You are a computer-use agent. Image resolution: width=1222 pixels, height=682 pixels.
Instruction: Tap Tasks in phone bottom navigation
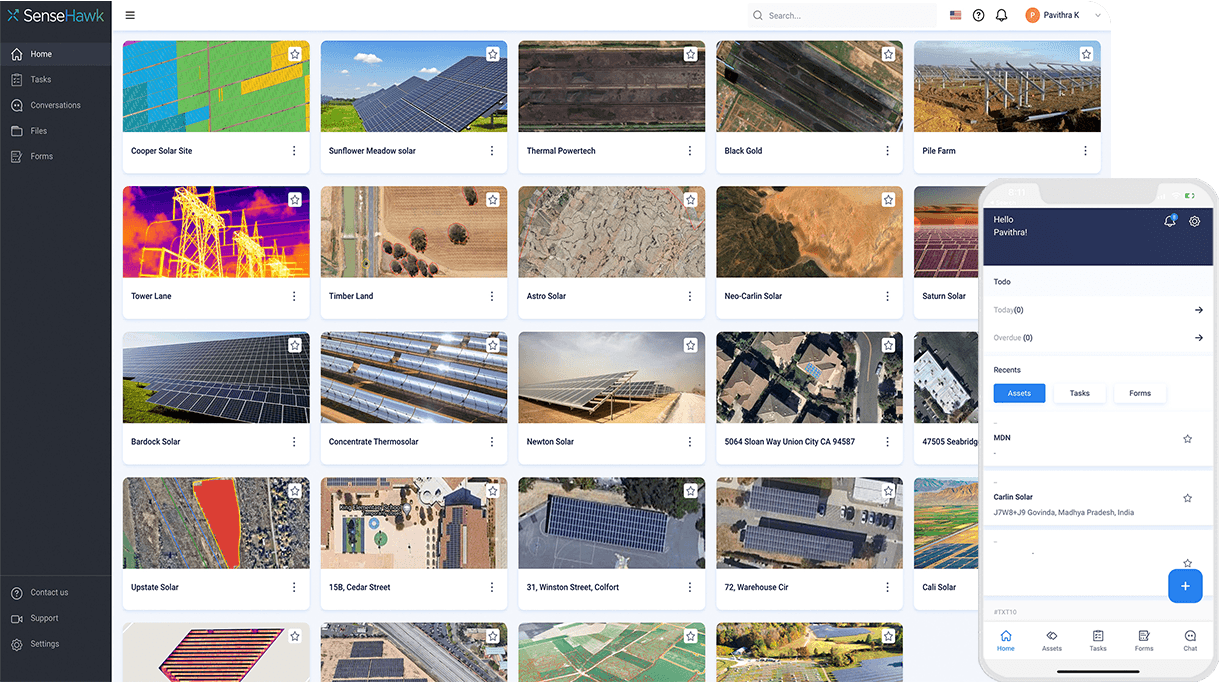click(1098, 641)
